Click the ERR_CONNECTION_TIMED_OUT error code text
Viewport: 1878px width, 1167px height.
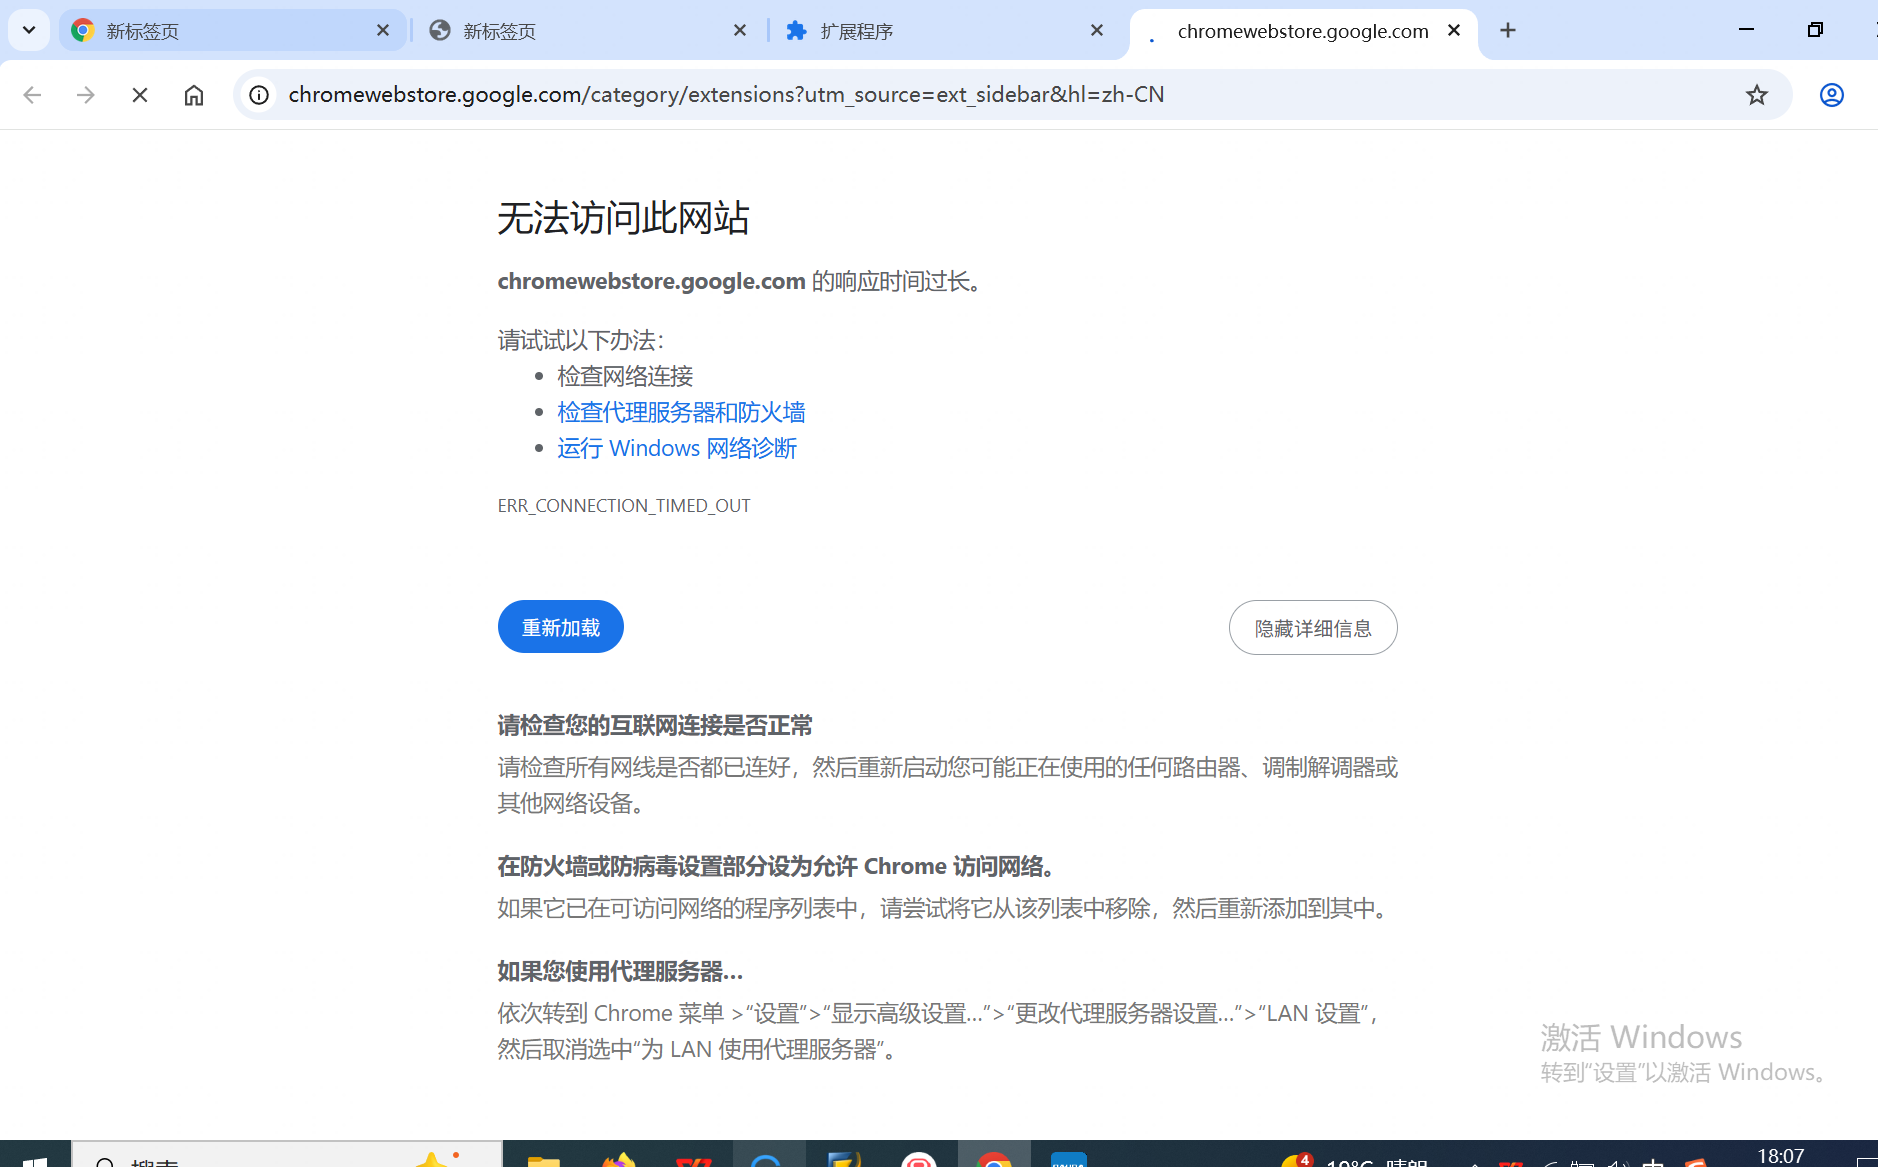tap(624, 506)
